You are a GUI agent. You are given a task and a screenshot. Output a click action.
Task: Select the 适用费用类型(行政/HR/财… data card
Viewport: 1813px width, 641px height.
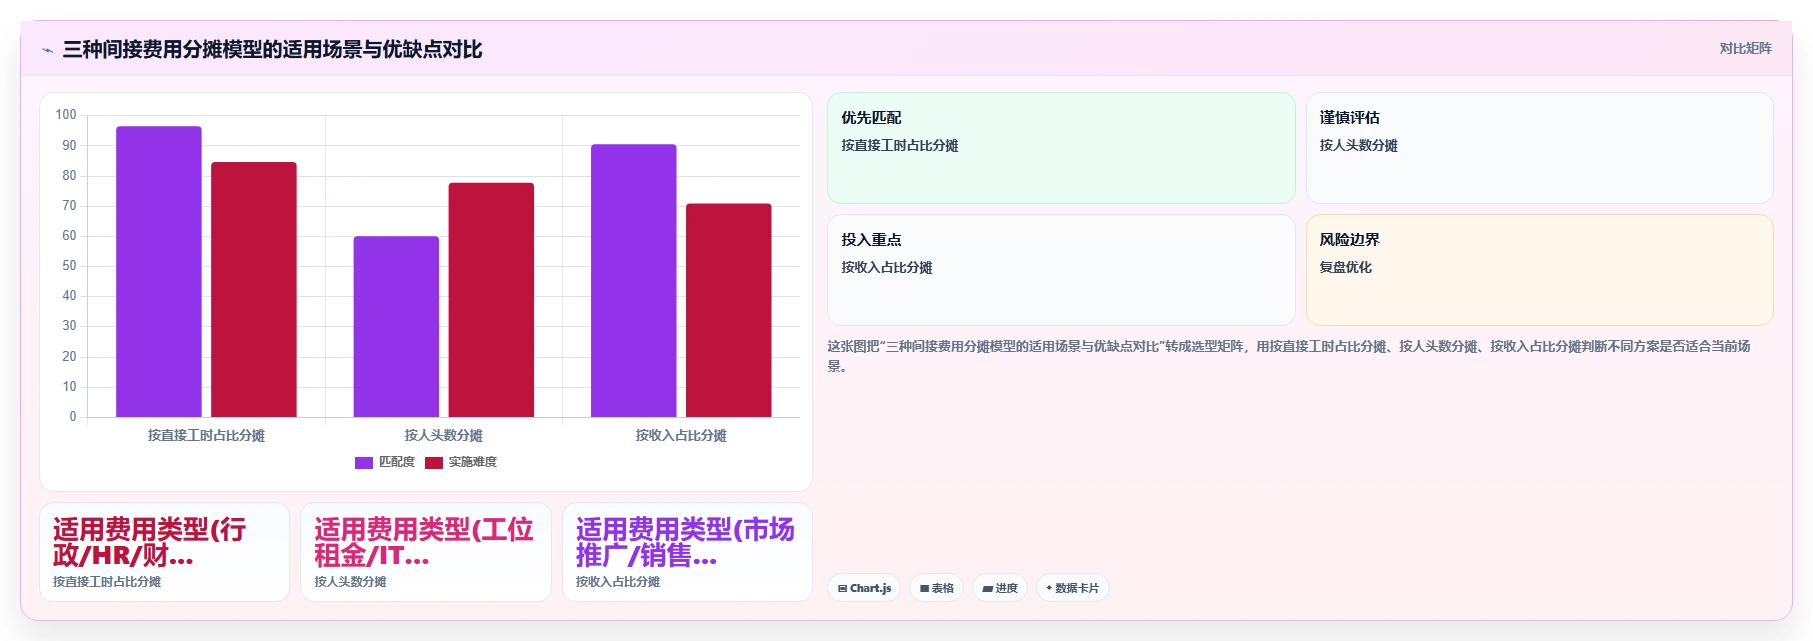165,552
